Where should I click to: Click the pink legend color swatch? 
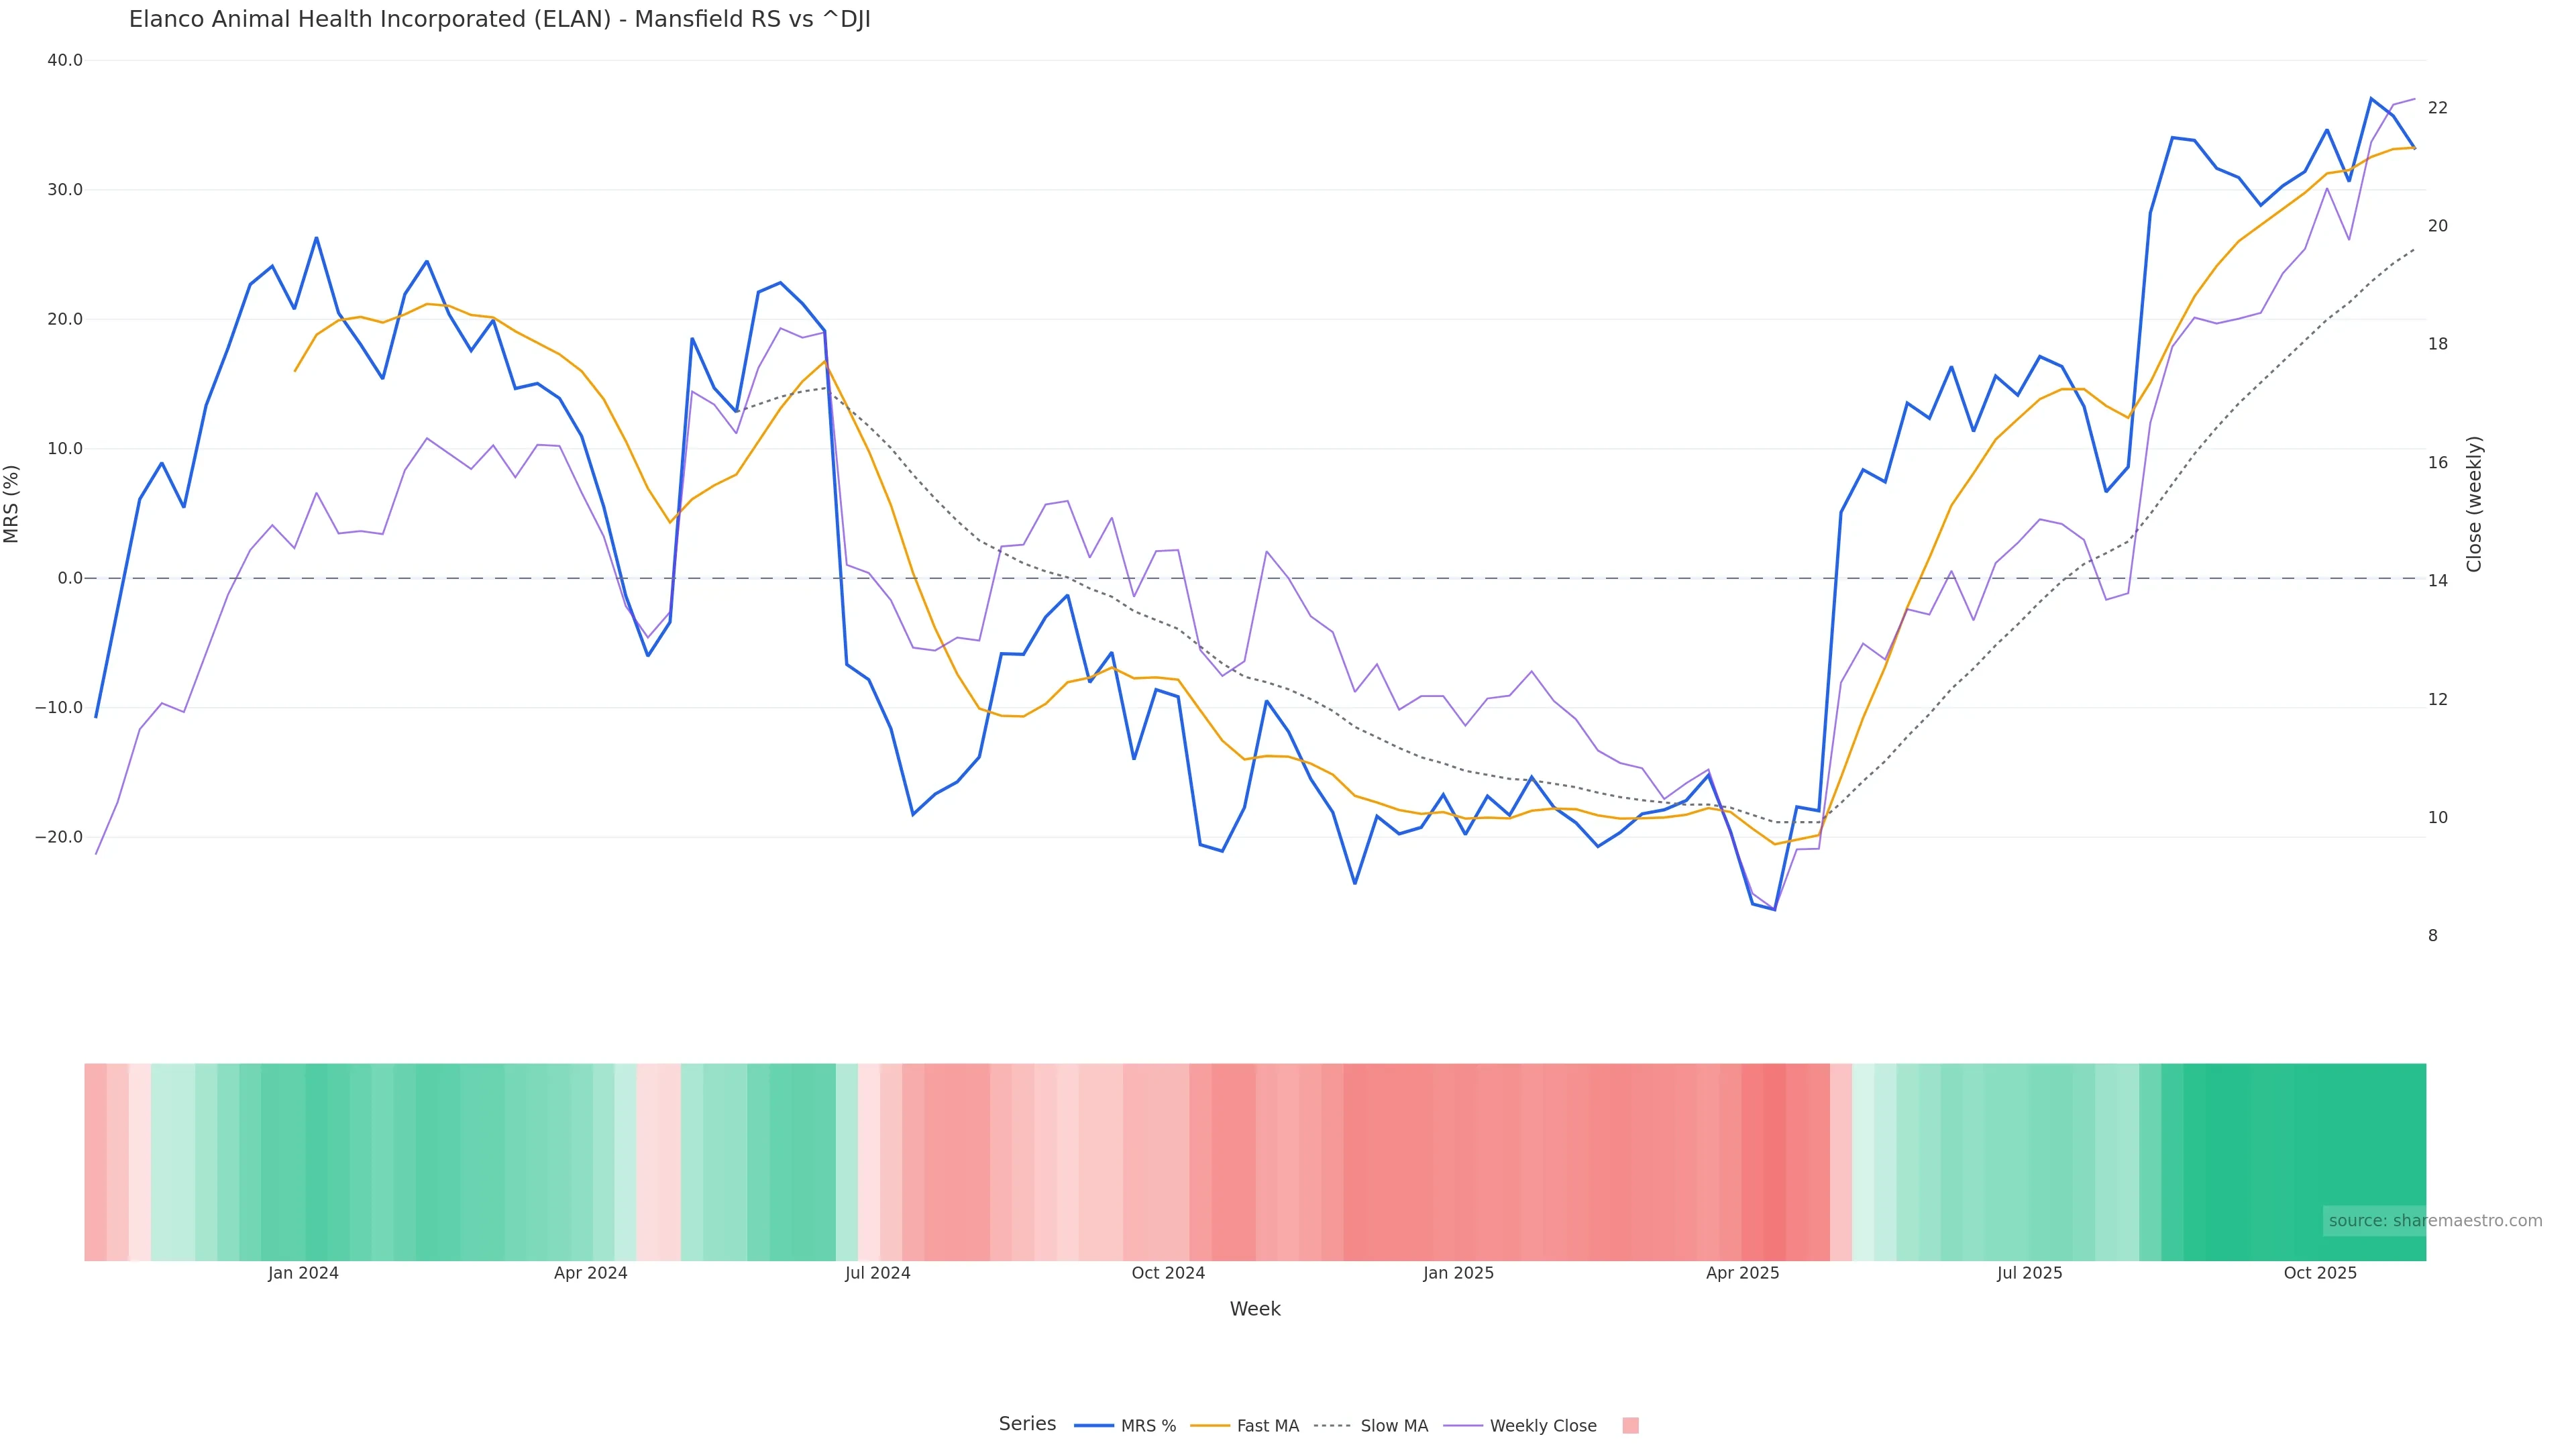(1630, 1426)
